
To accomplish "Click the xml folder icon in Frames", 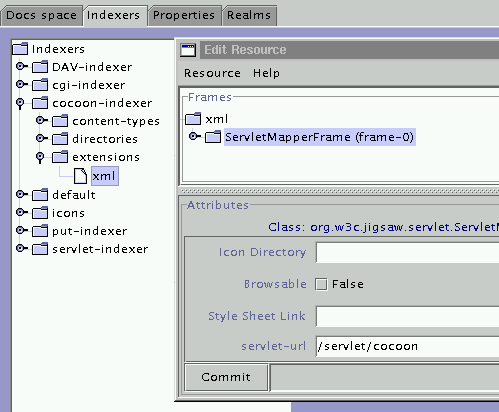I will 193,119.
